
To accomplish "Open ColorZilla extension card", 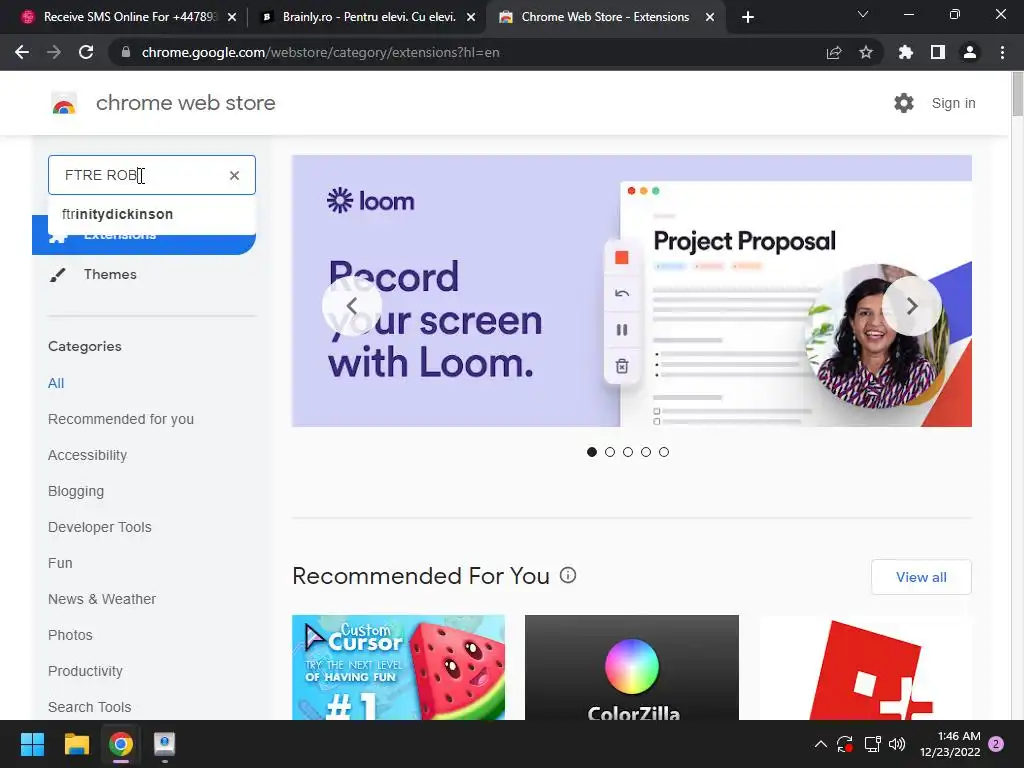I will pos(632,667).
